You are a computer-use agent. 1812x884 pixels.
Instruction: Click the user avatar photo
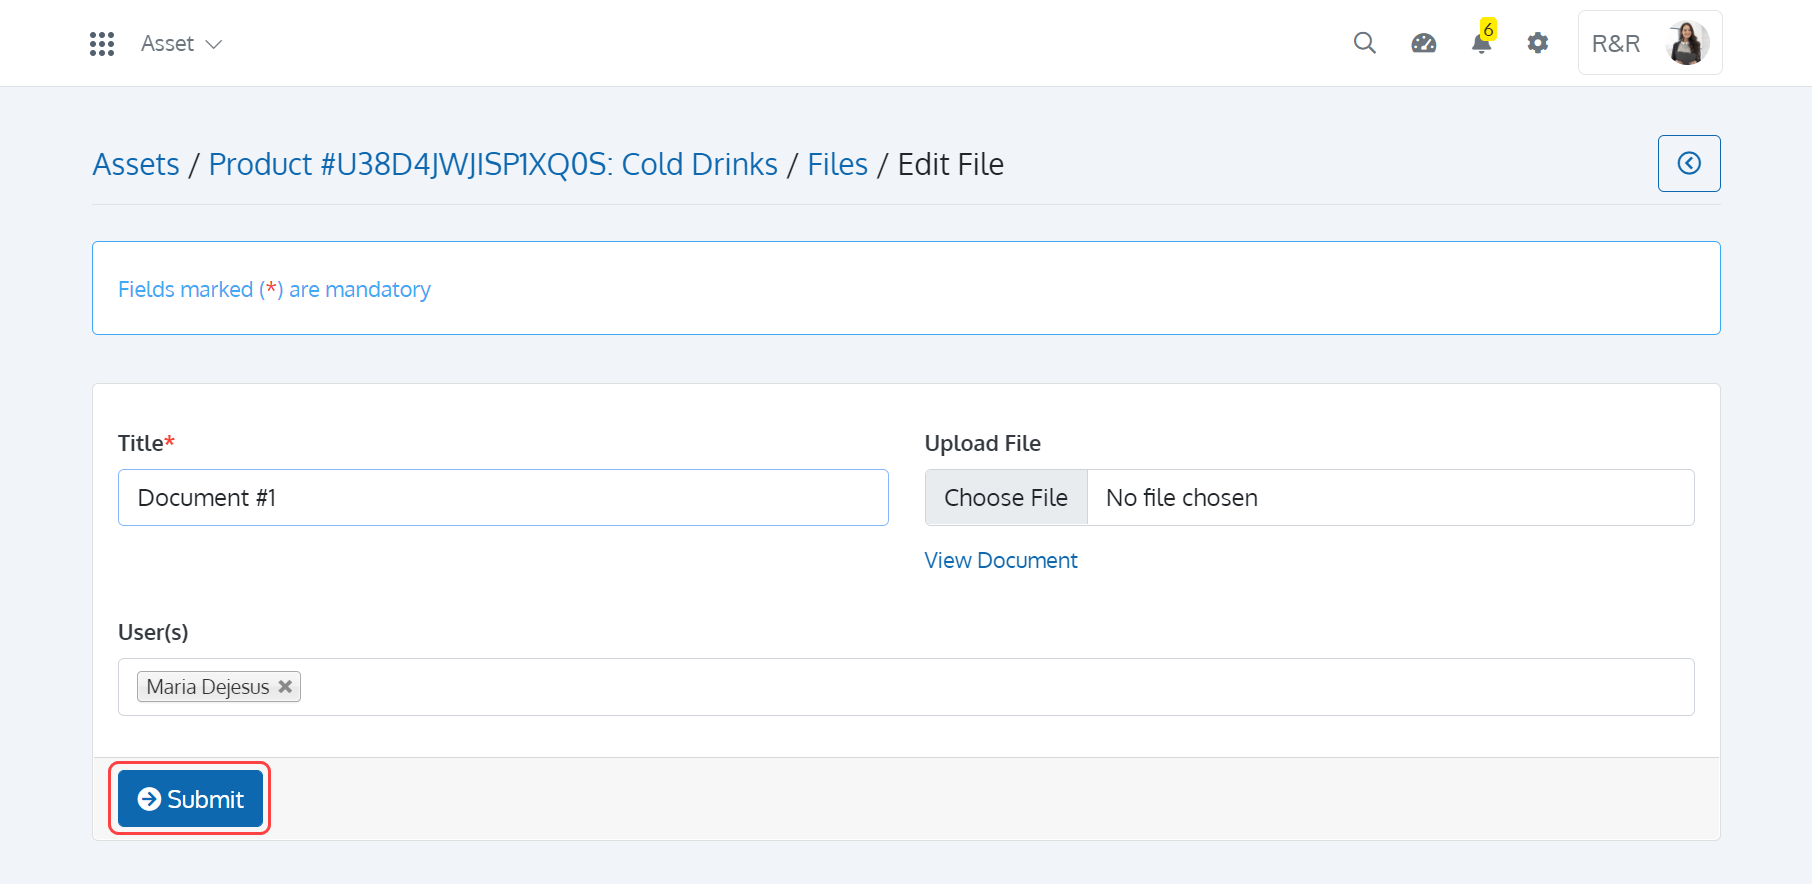click(1688, 43)
